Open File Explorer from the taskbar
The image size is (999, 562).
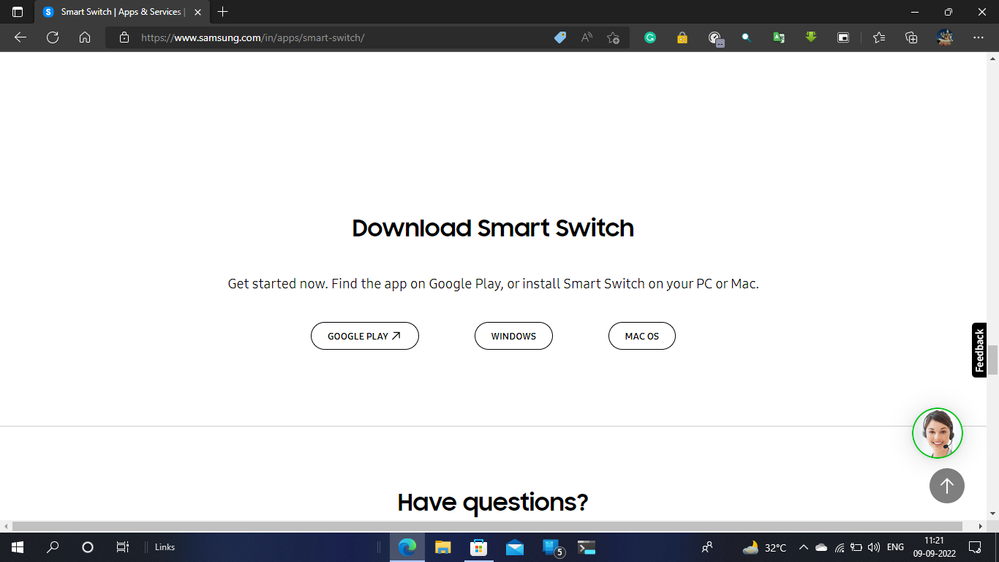coord(443,547)
